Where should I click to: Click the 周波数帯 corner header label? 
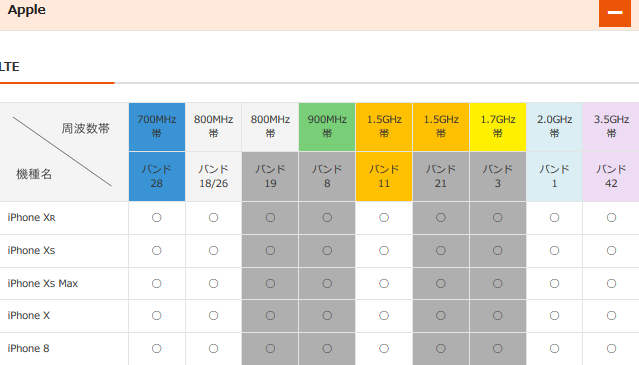pyautogui.click(x=86, y=129)
